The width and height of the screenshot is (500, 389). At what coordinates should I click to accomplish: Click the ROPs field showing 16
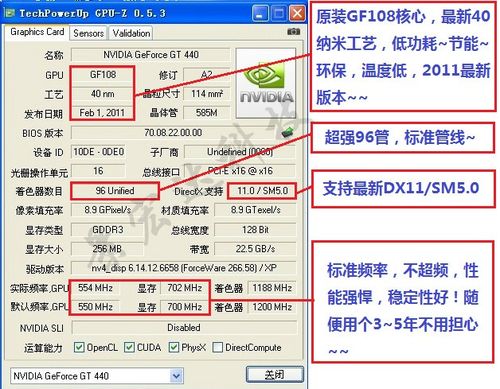[99, 171]
